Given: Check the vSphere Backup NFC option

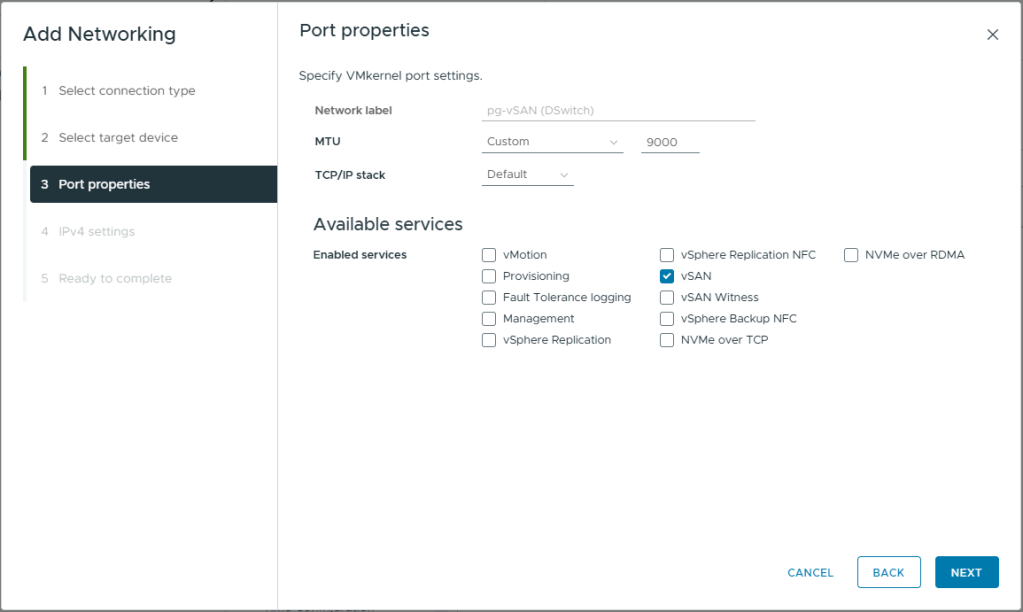Looking at the screenshot, I should (667, 319).
